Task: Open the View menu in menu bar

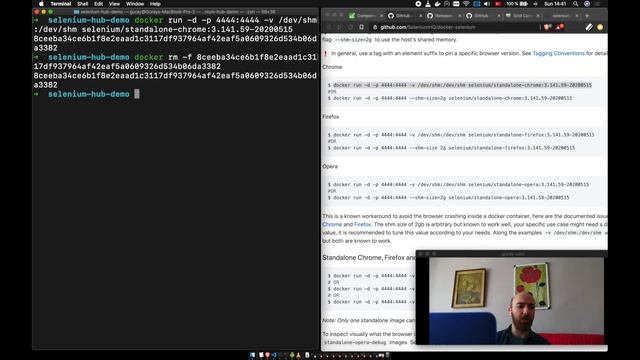Action: tap(114, 4)
